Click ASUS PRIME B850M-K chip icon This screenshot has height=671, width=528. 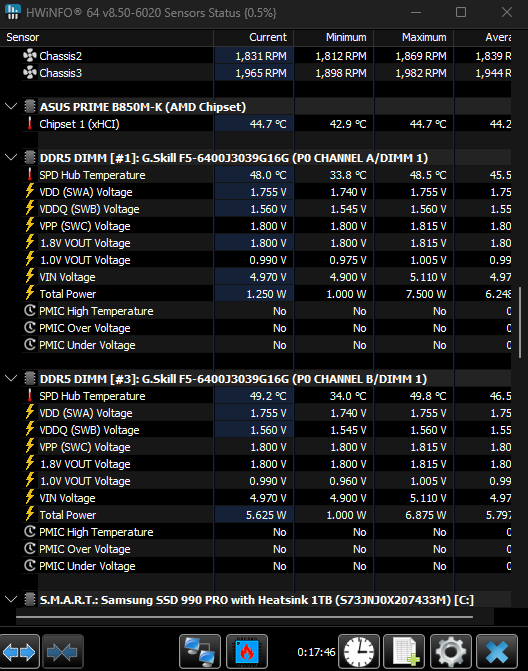pyautogui.click(x=30, y=107)
